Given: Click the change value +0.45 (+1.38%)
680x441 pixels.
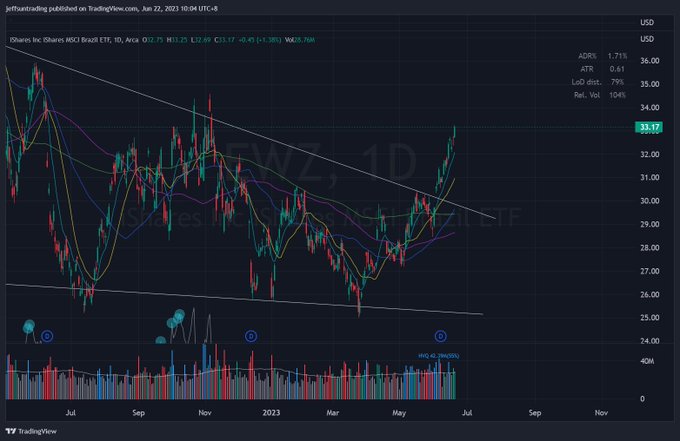Looking at the screenshot, I should click(x=260, y=40).
